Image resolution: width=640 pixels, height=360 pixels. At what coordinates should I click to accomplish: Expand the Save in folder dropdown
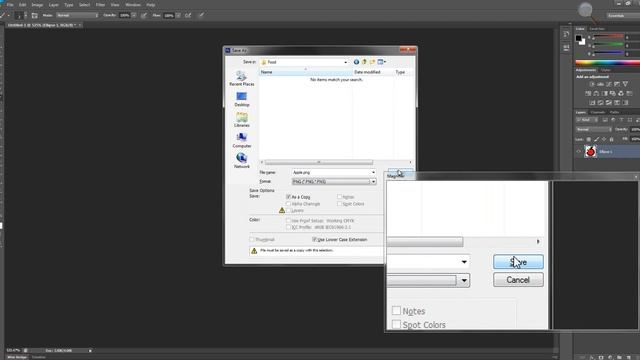(345, 62)
